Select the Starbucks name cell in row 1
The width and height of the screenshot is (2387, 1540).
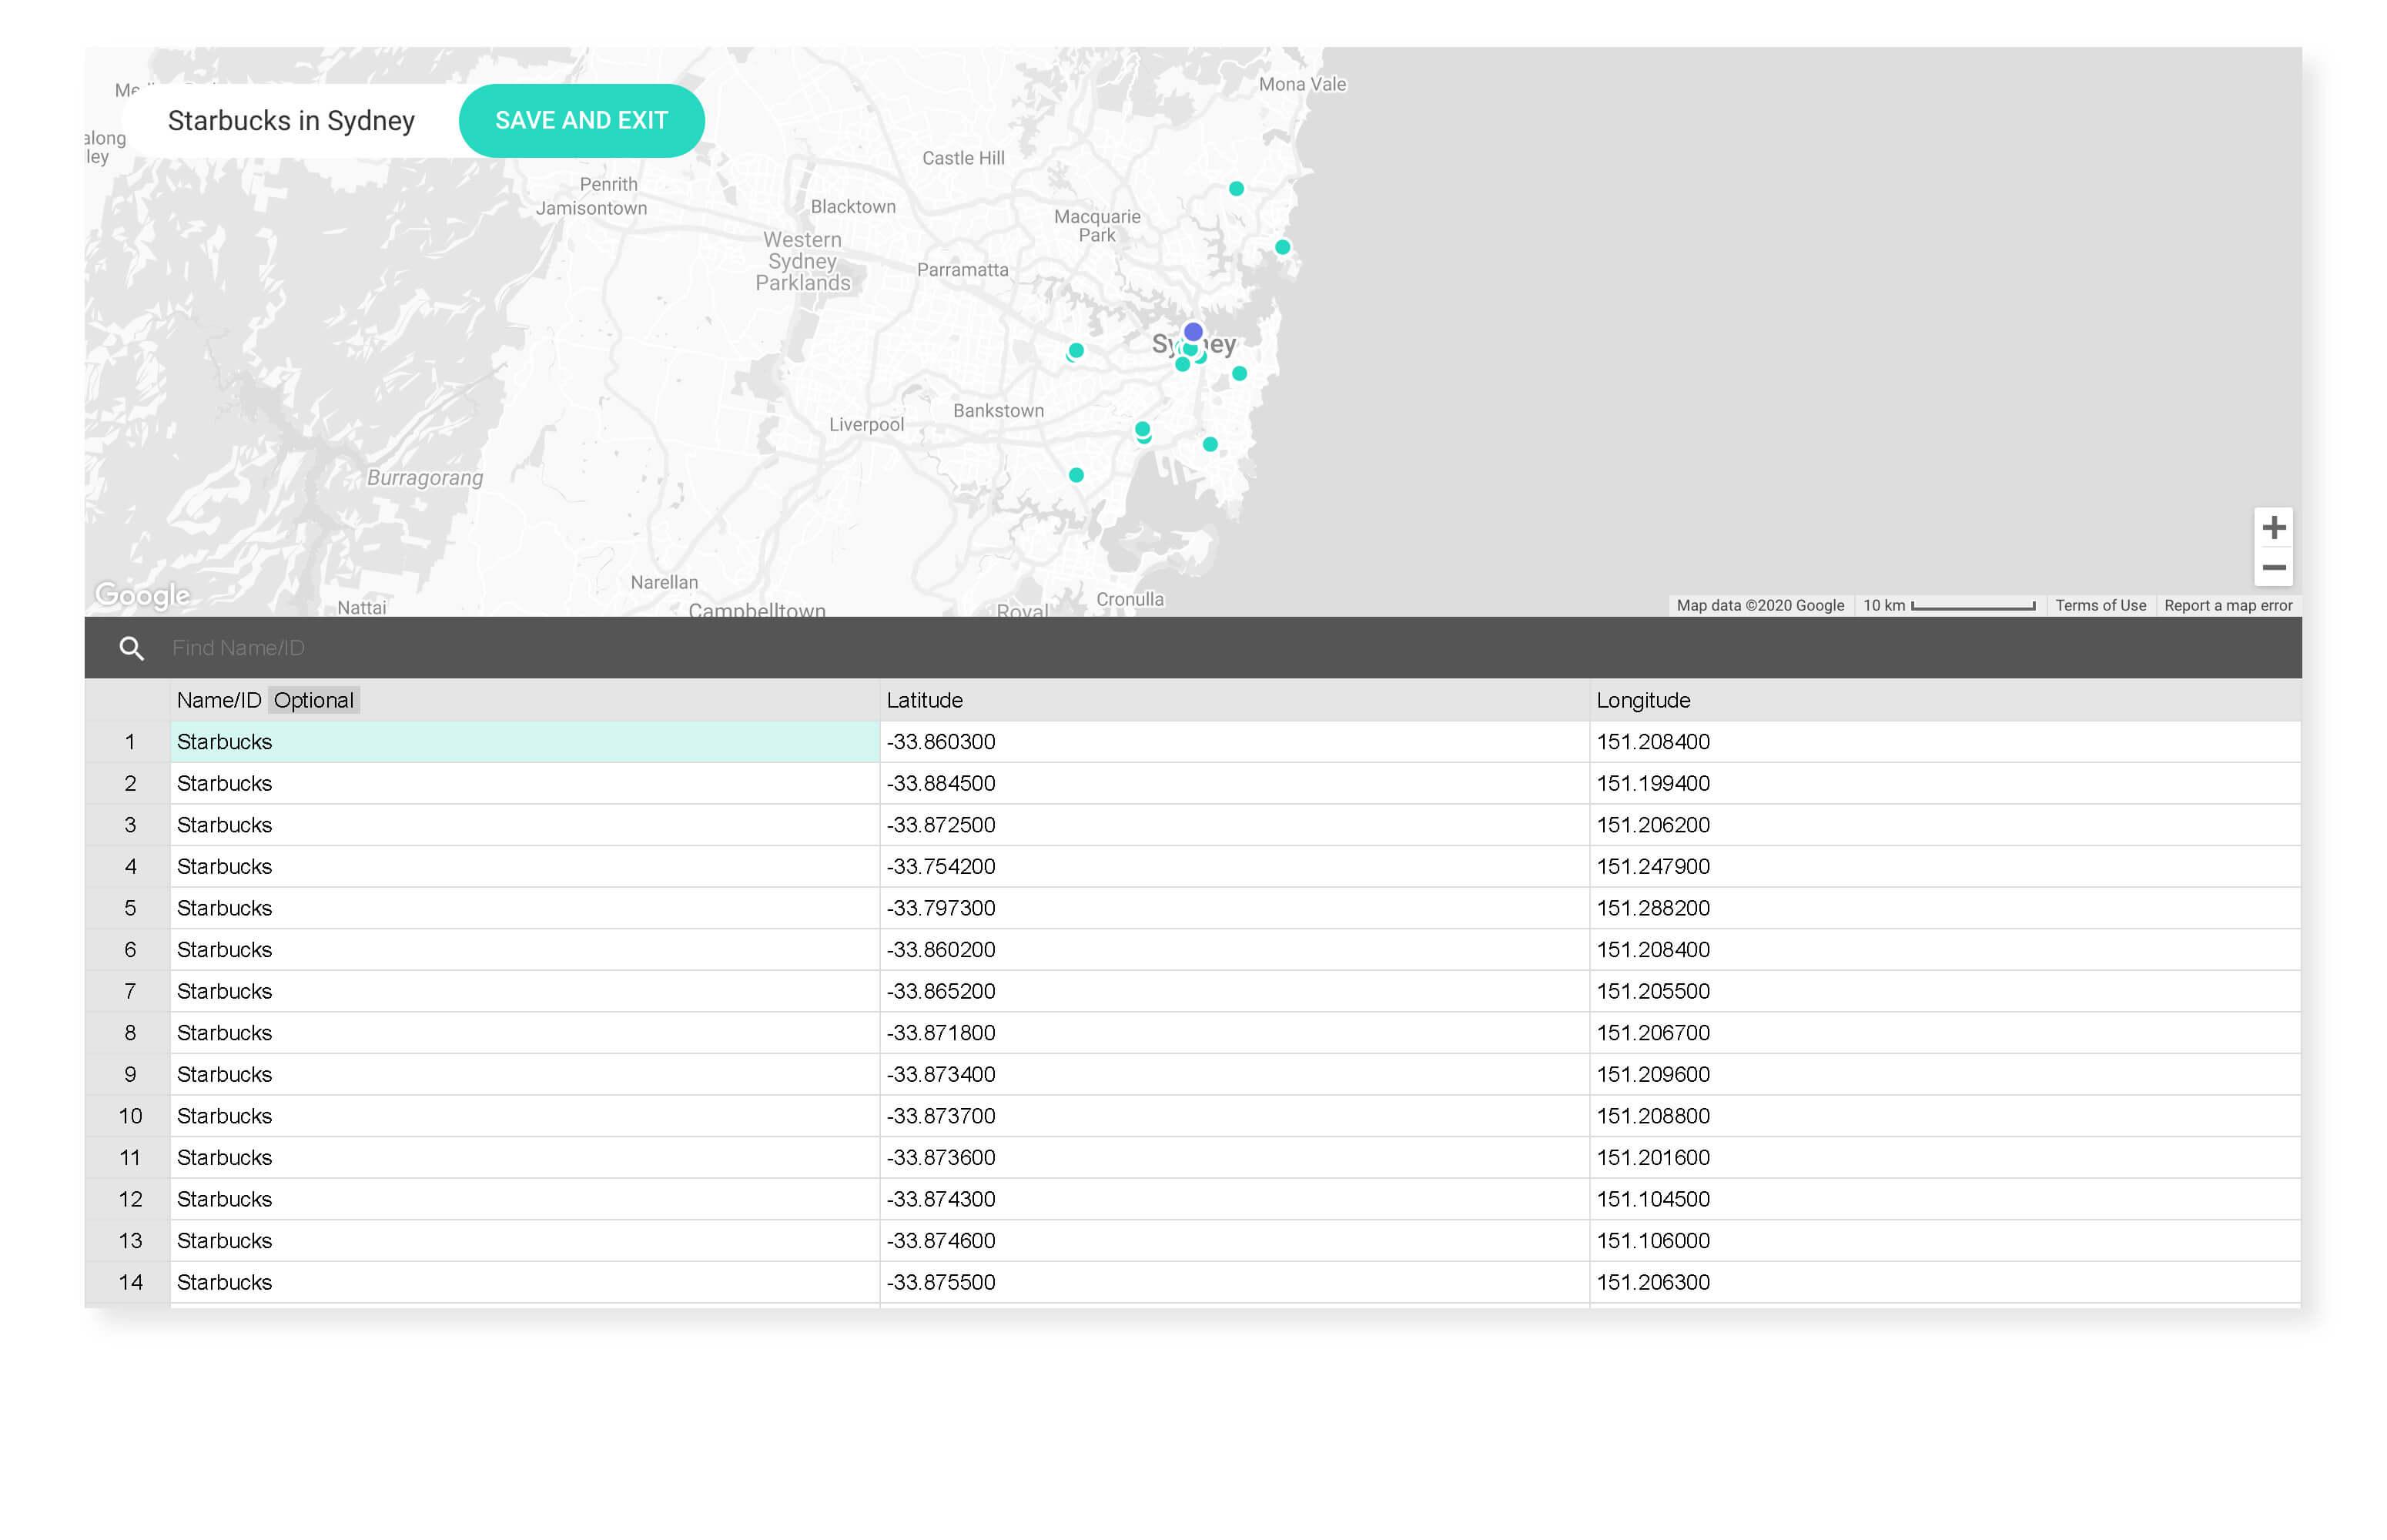pyautogui.click(x=525, y=742)
